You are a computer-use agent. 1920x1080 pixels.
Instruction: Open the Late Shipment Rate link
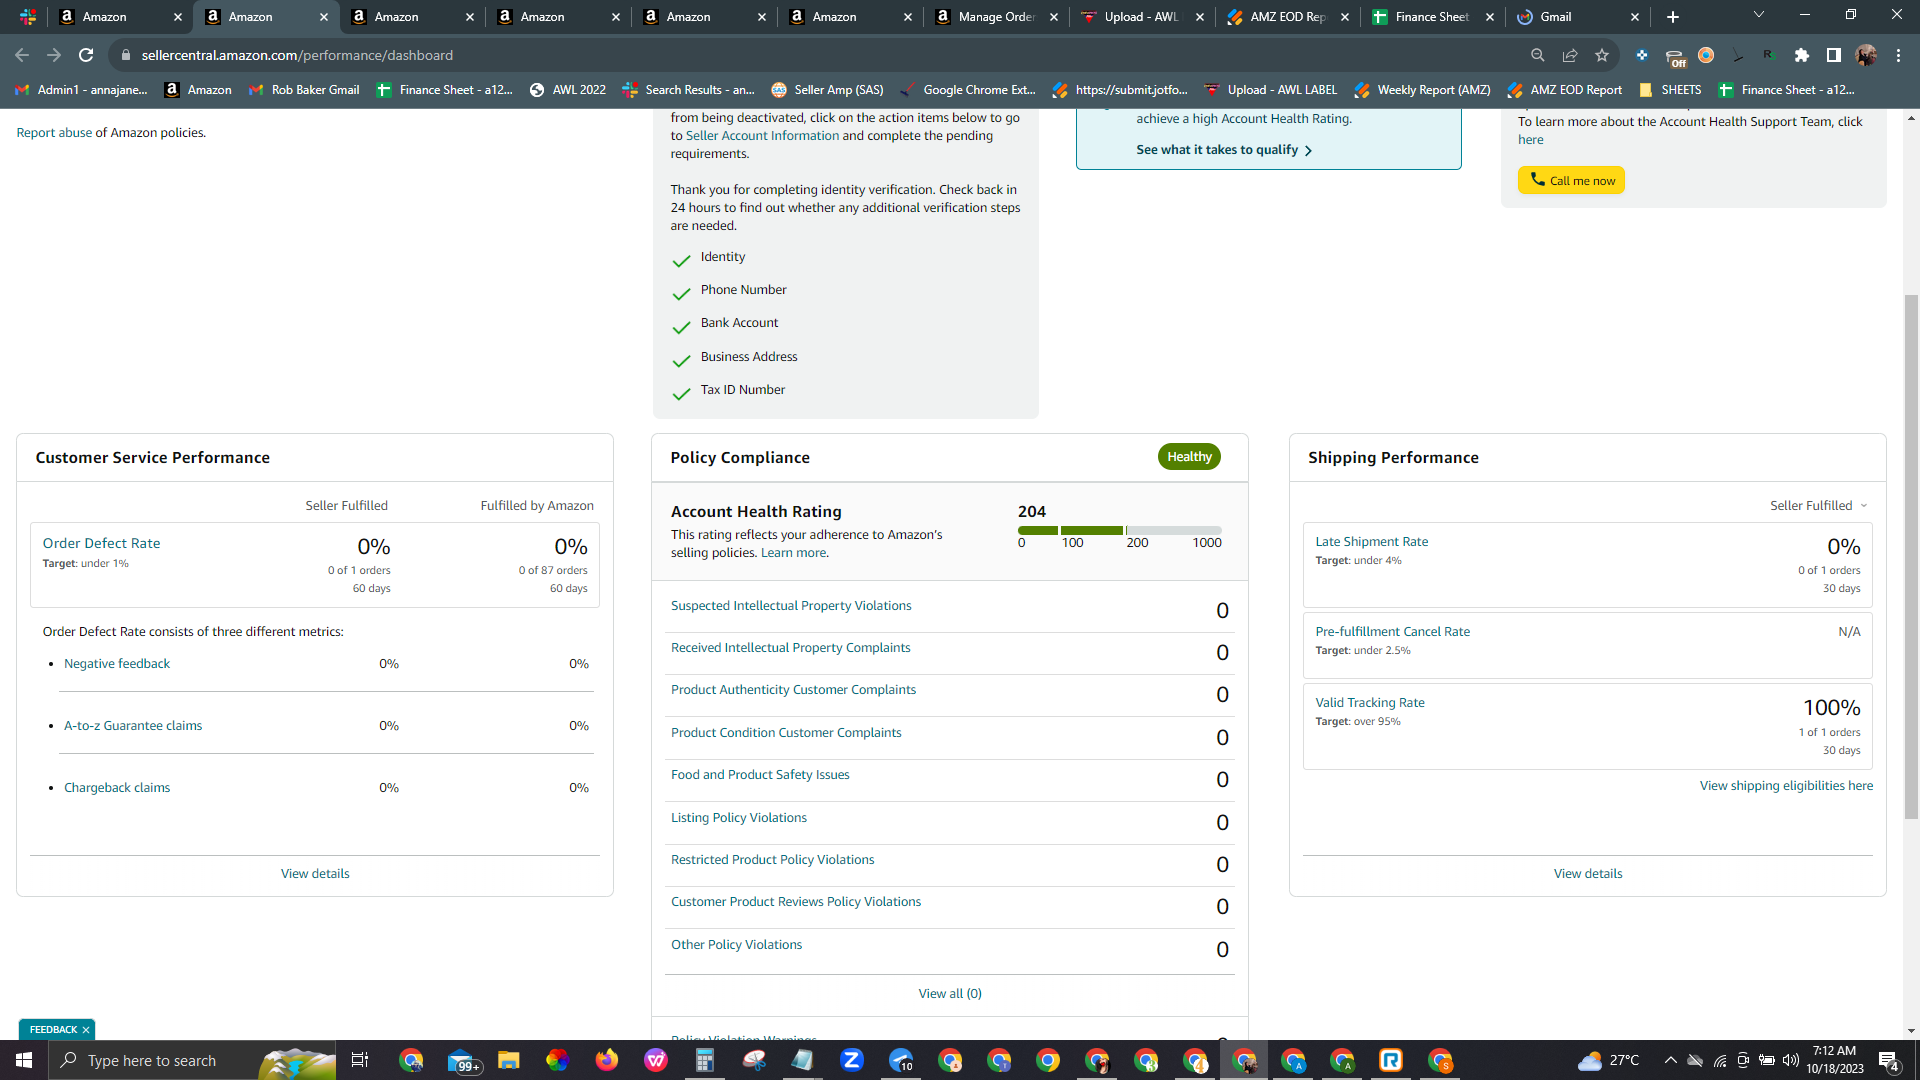[1371, 542]
